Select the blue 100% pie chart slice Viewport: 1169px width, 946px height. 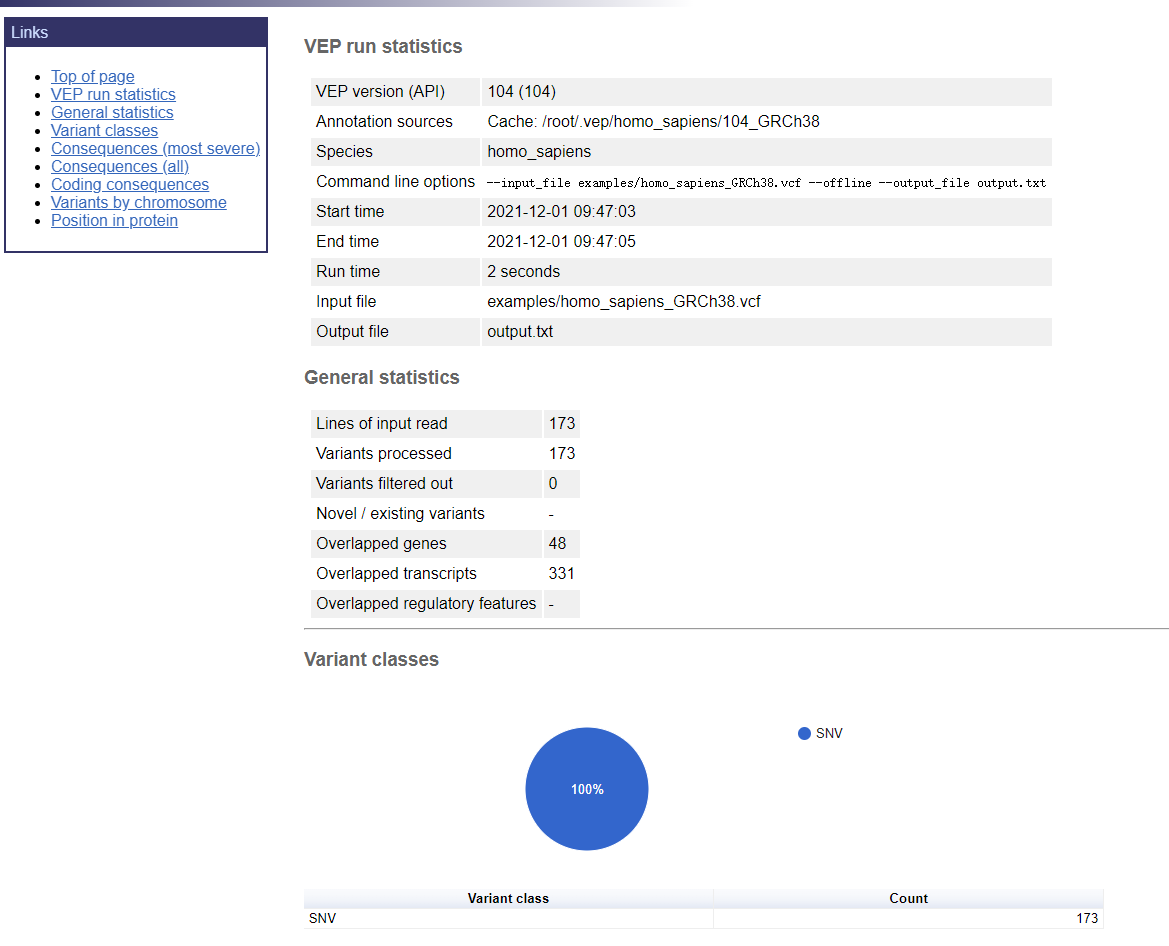[x=587, y=789]
